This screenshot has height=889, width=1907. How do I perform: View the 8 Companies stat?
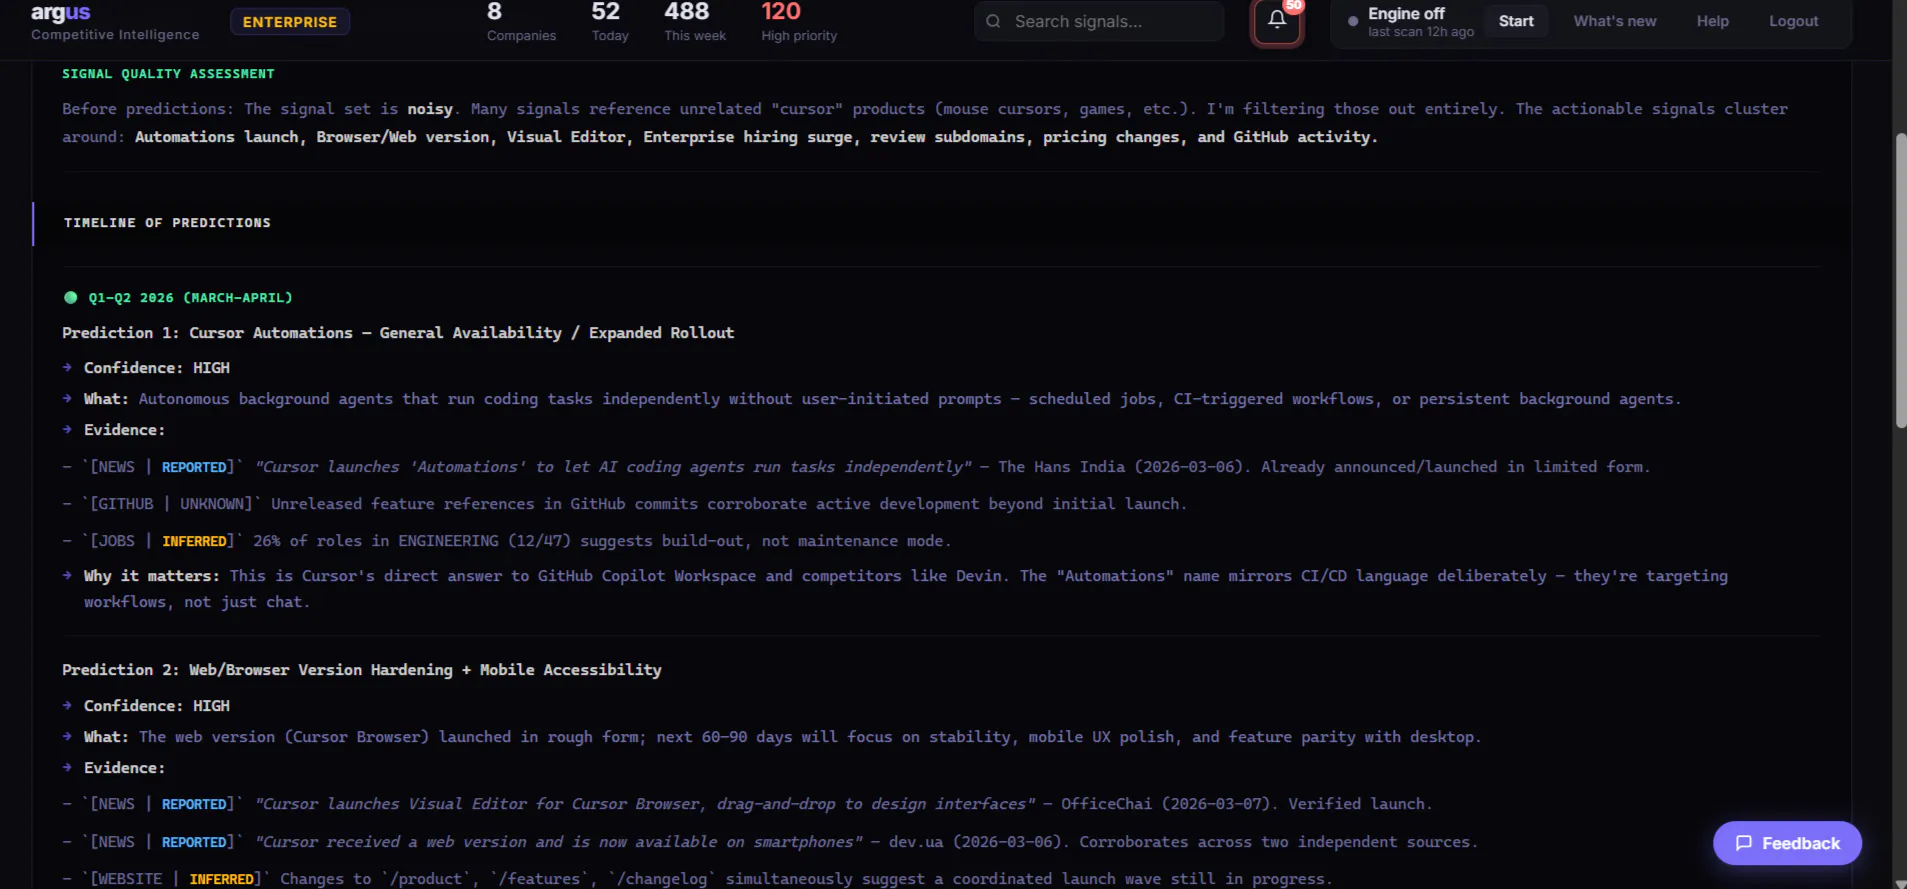521,22
